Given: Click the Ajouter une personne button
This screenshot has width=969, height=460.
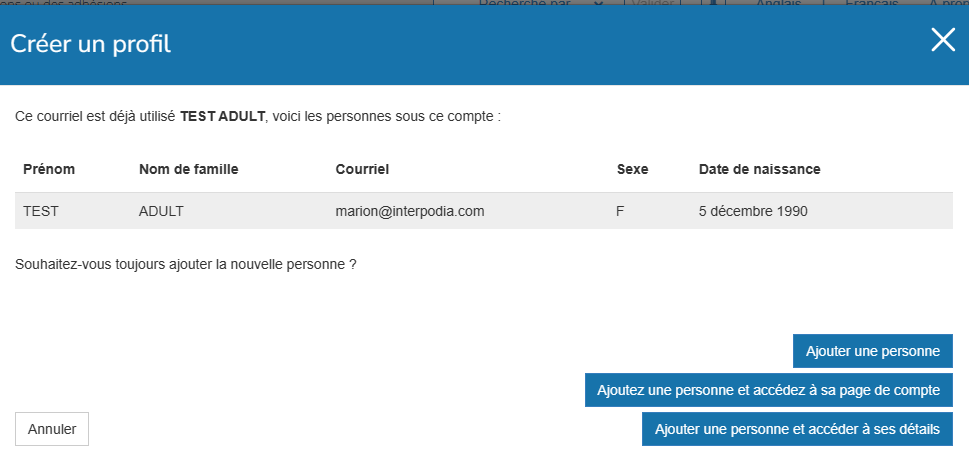Looking at the screenshot, I should click(873, 351).
